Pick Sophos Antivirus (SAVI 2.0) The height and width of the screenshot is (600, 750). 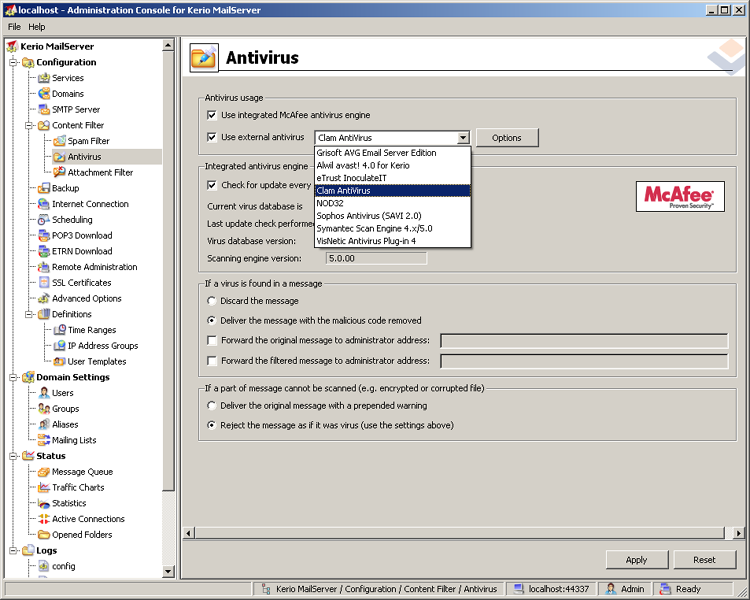[393, 216]
